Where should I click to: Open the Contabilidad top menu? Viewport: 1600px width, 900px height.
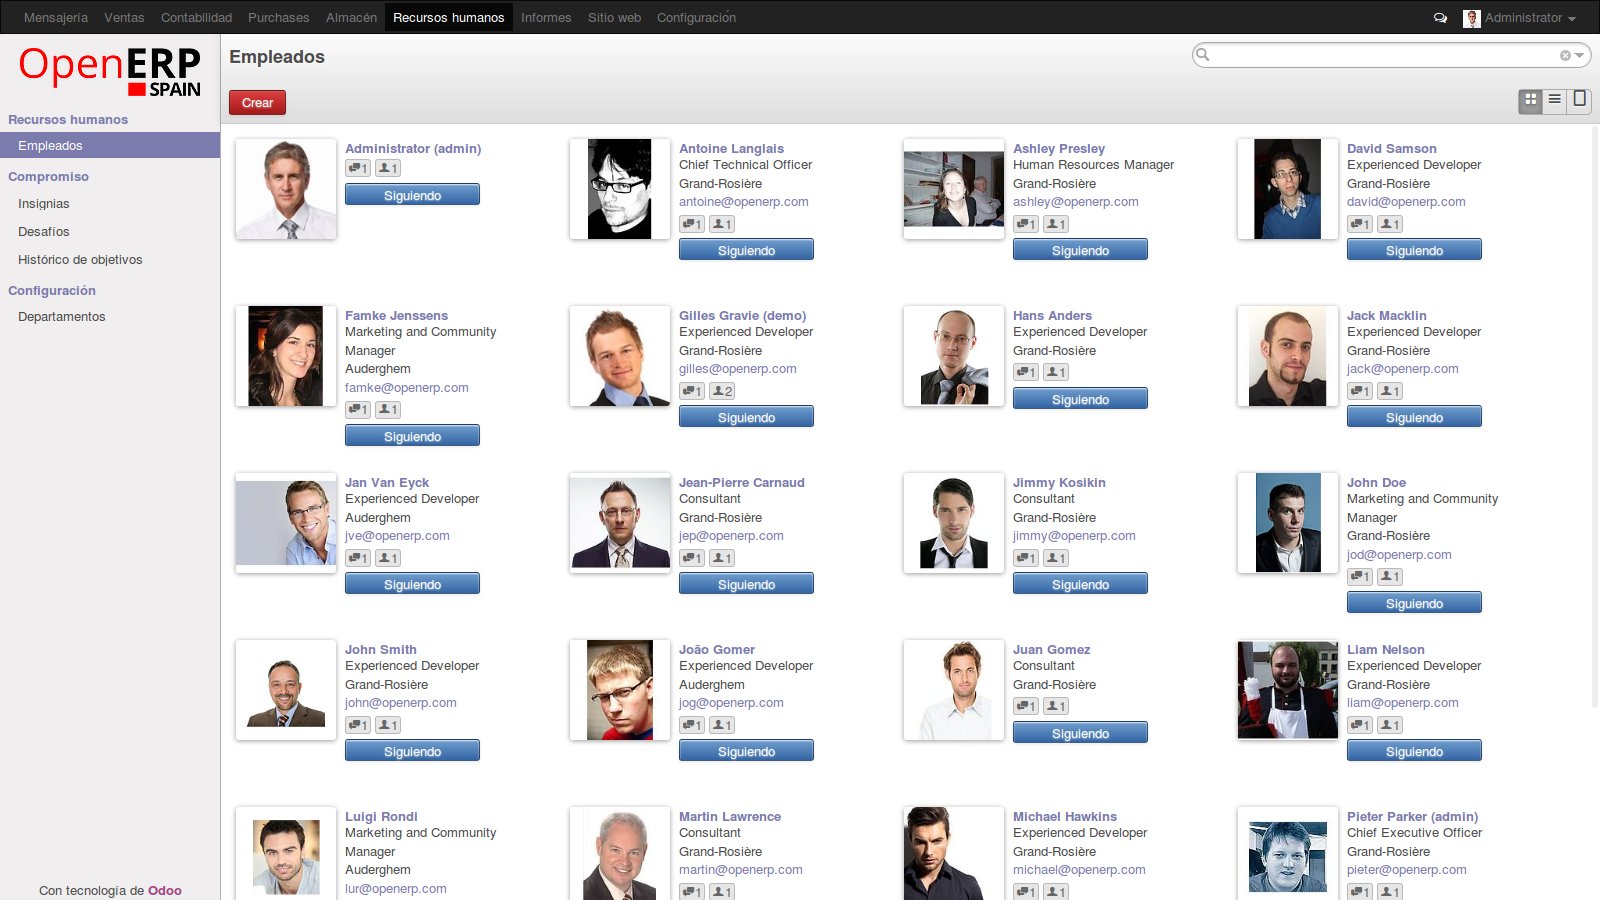pyautogui.click(x=196, y=18)
